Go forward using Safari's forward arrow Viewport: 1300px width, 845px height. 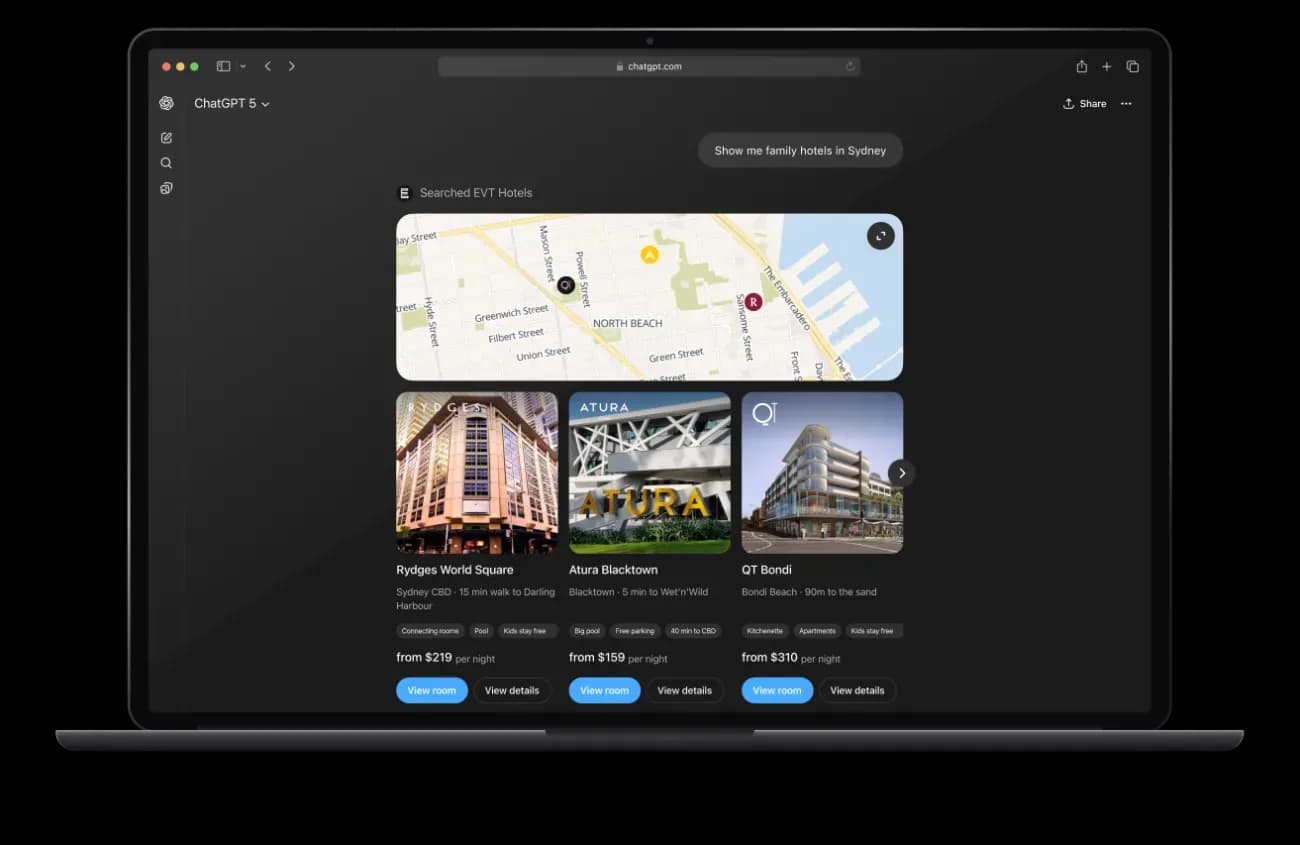(x=292, y=66)
